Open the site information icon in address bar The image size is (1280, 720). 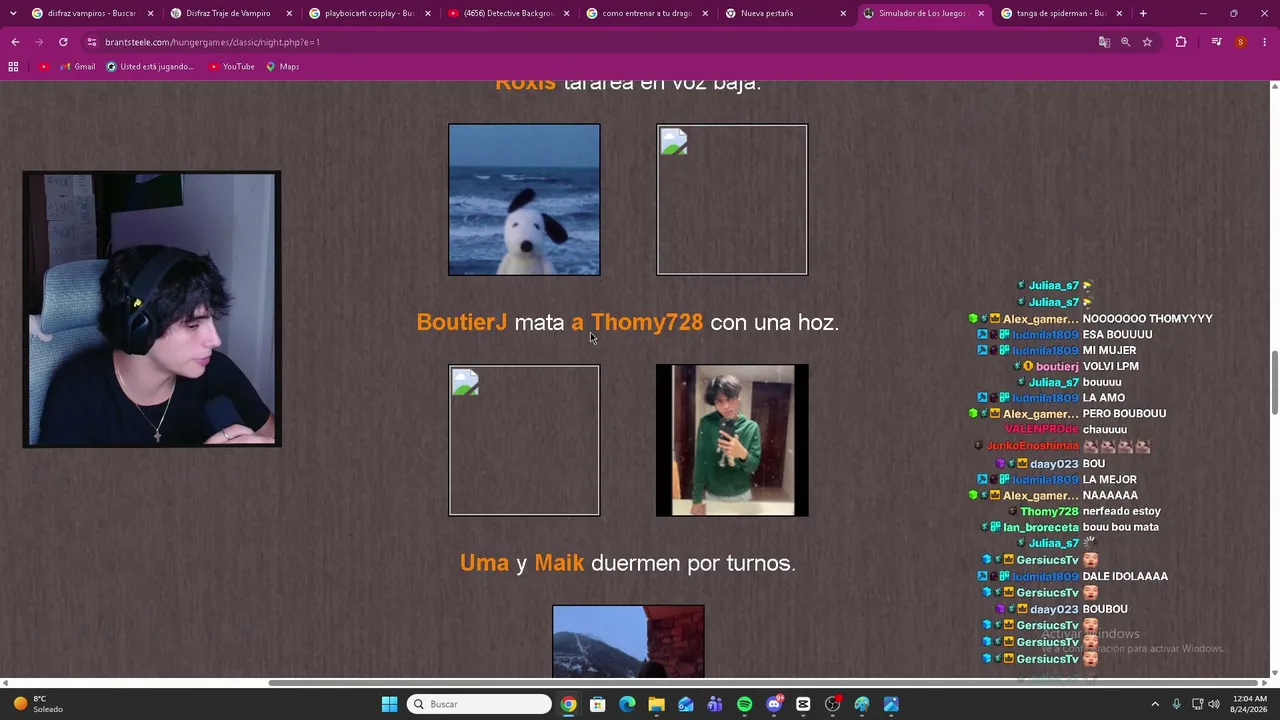(92, 42)
